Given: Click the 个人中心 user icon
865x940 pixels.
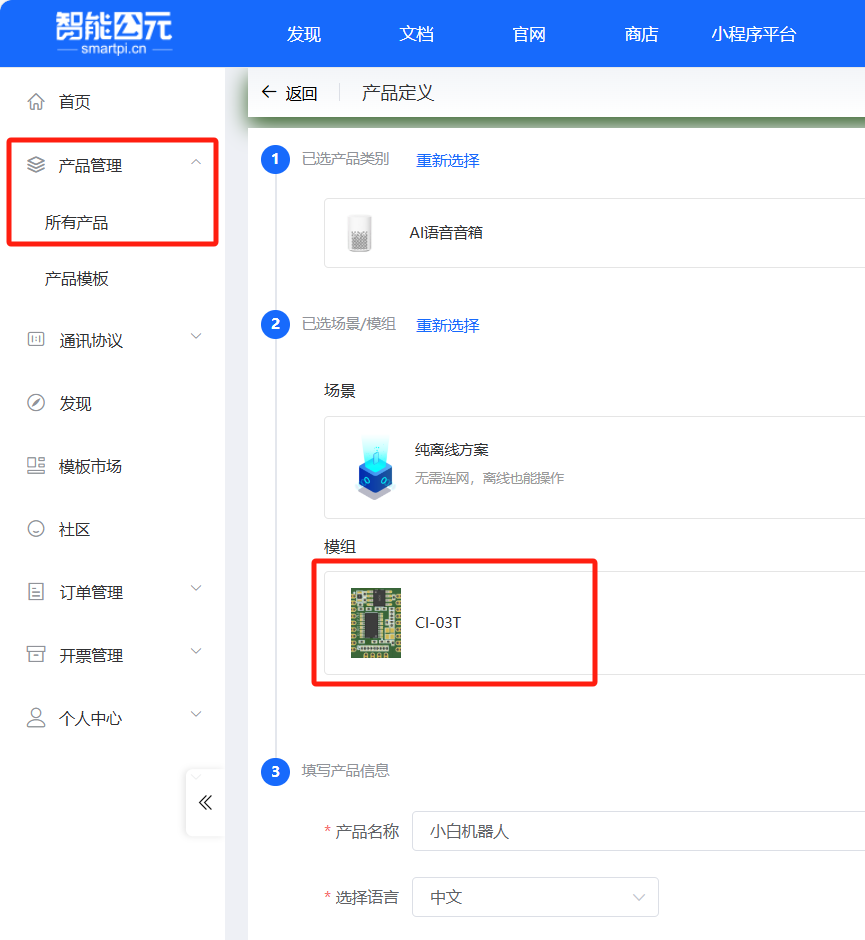Looking at the screenshot, I should 36,717.
